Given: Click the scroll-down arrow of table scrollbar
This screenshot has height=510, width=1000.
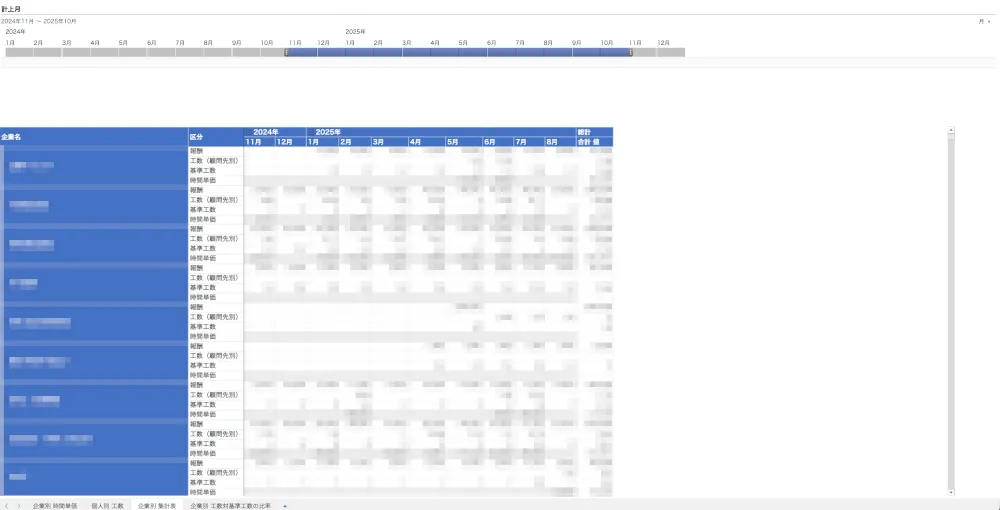Looking at the screenshot, I should (x=951, y=492).
